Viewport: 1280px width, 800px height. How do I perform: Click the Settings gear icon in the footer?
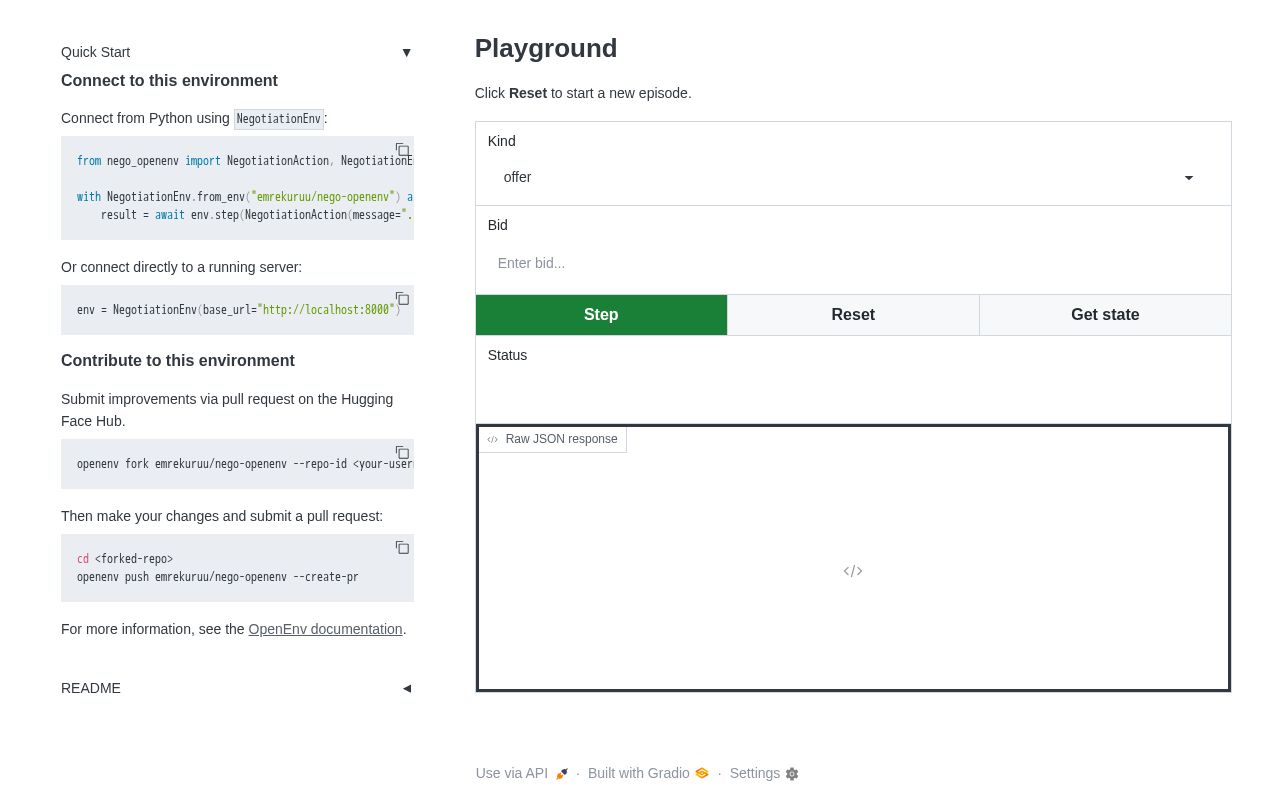click(792, 774)
